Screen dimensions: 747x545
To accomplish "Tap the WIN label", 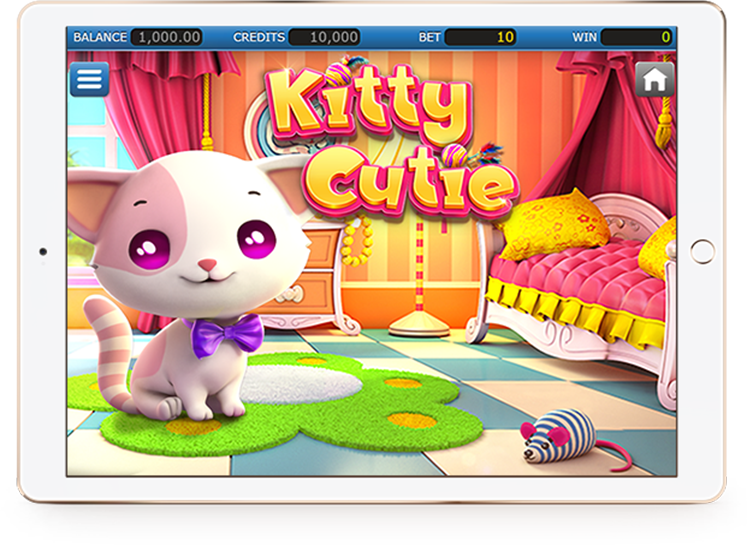I will click(x=584, y=37).
